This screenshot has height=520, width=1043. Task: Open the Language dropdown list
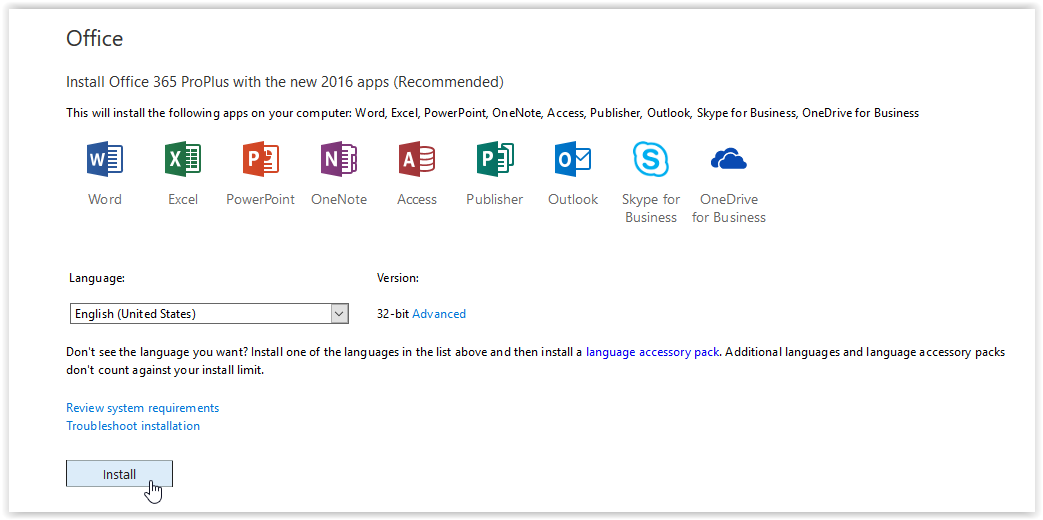tap(209, 313)
